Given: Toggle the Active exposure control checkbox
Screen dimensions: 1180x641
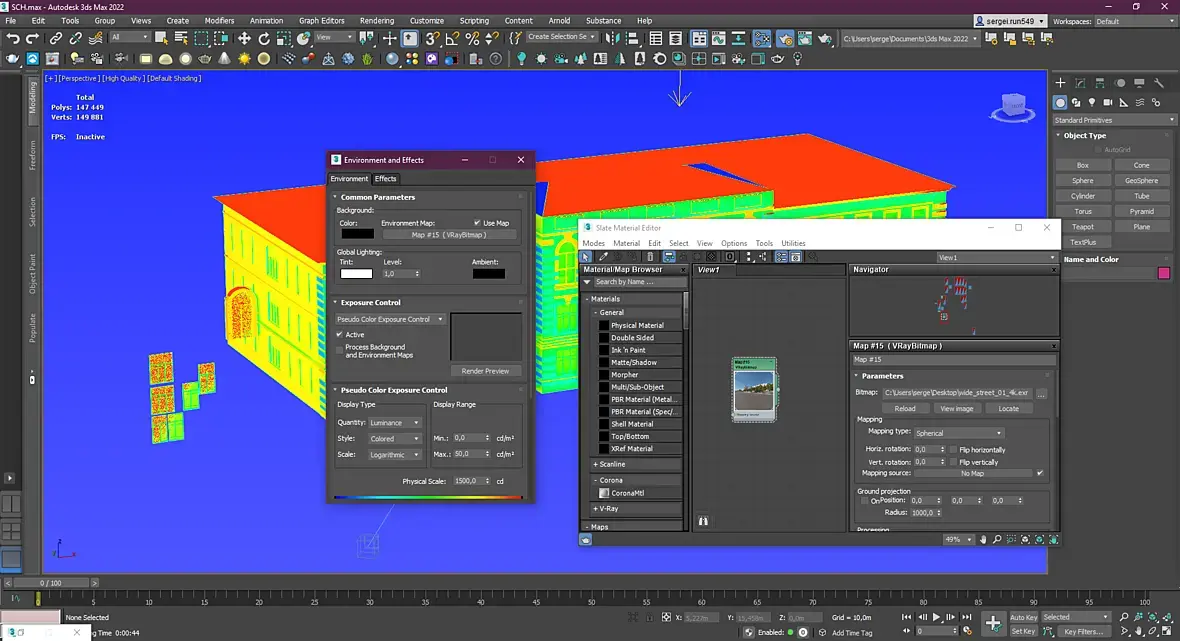Looking at the screenshot, I should click(x=340, y=334).
